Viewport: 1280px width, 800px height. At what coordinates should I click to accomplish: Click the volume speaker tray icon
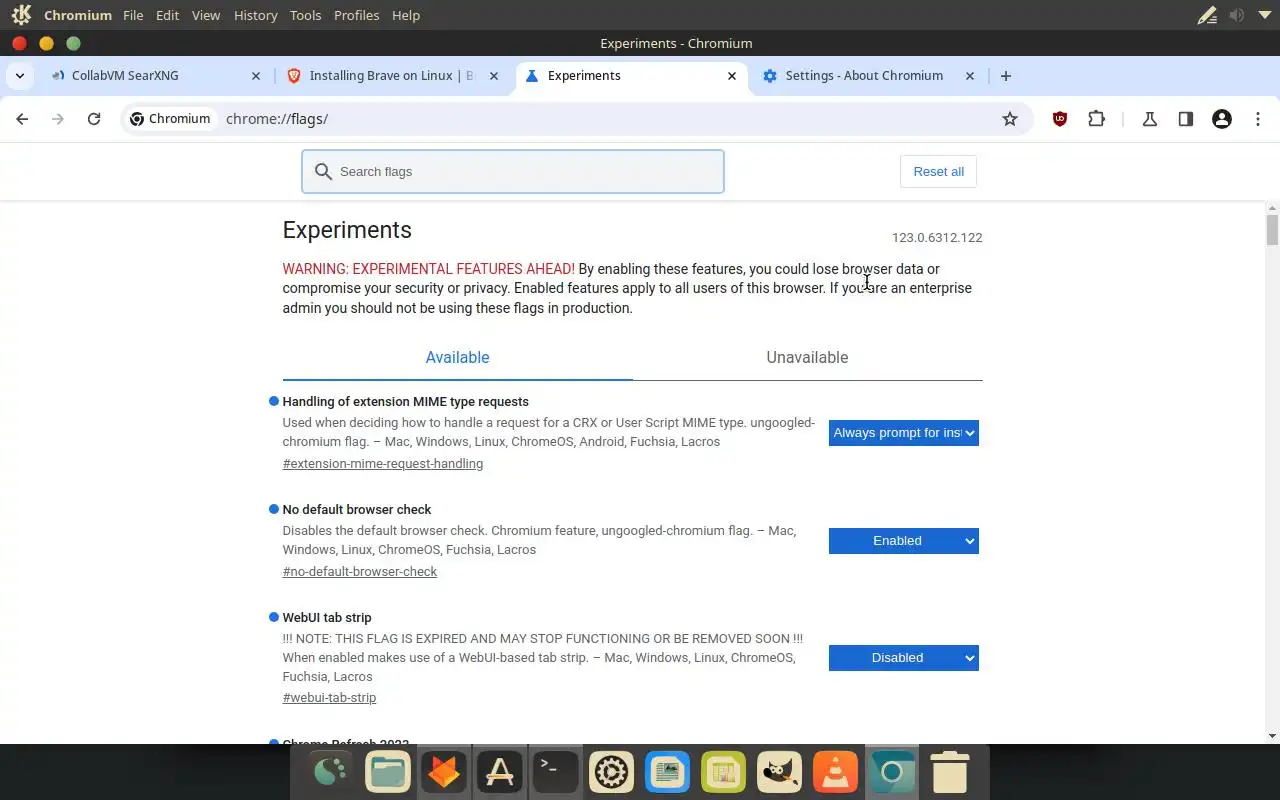1237,15
